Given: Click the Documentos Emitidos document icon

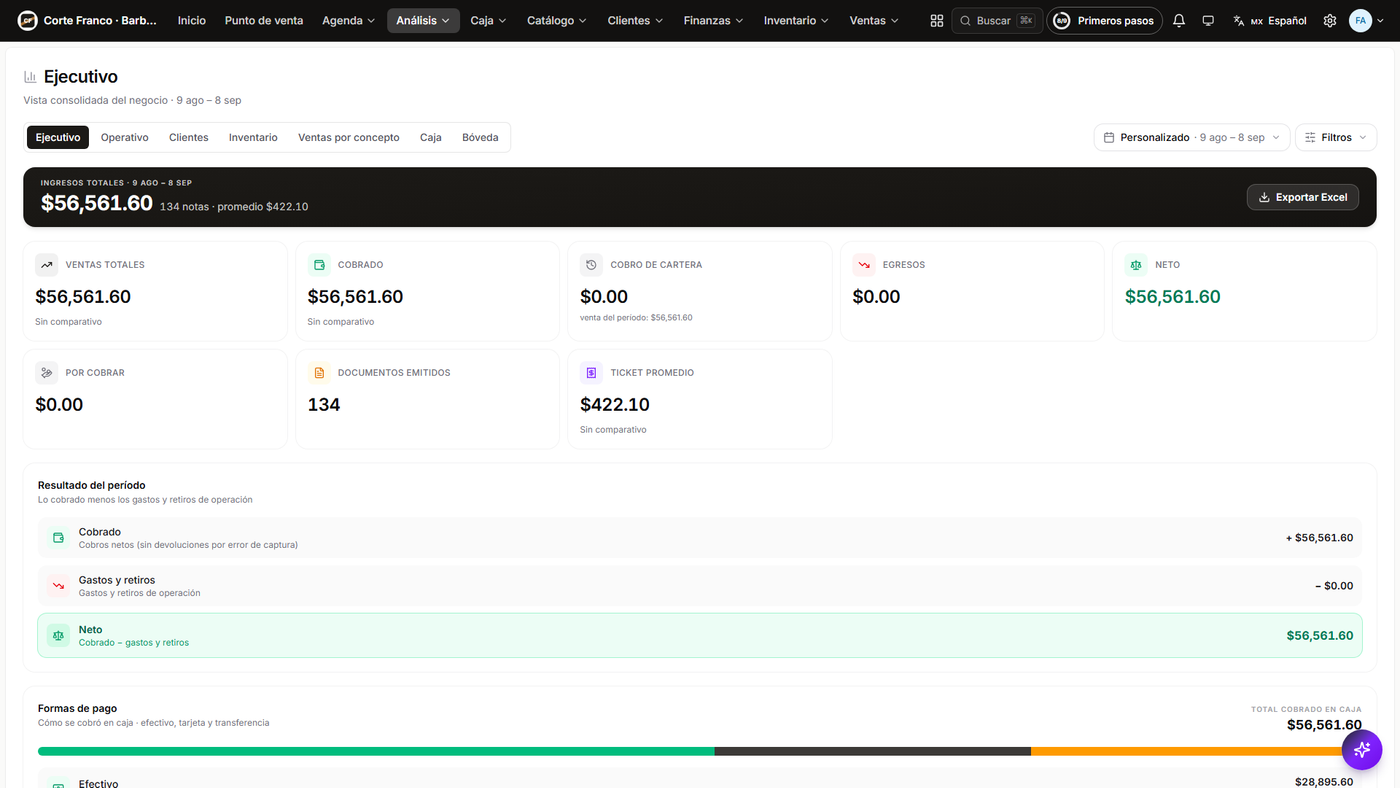Looking at the screenshot, I should 320,373.
